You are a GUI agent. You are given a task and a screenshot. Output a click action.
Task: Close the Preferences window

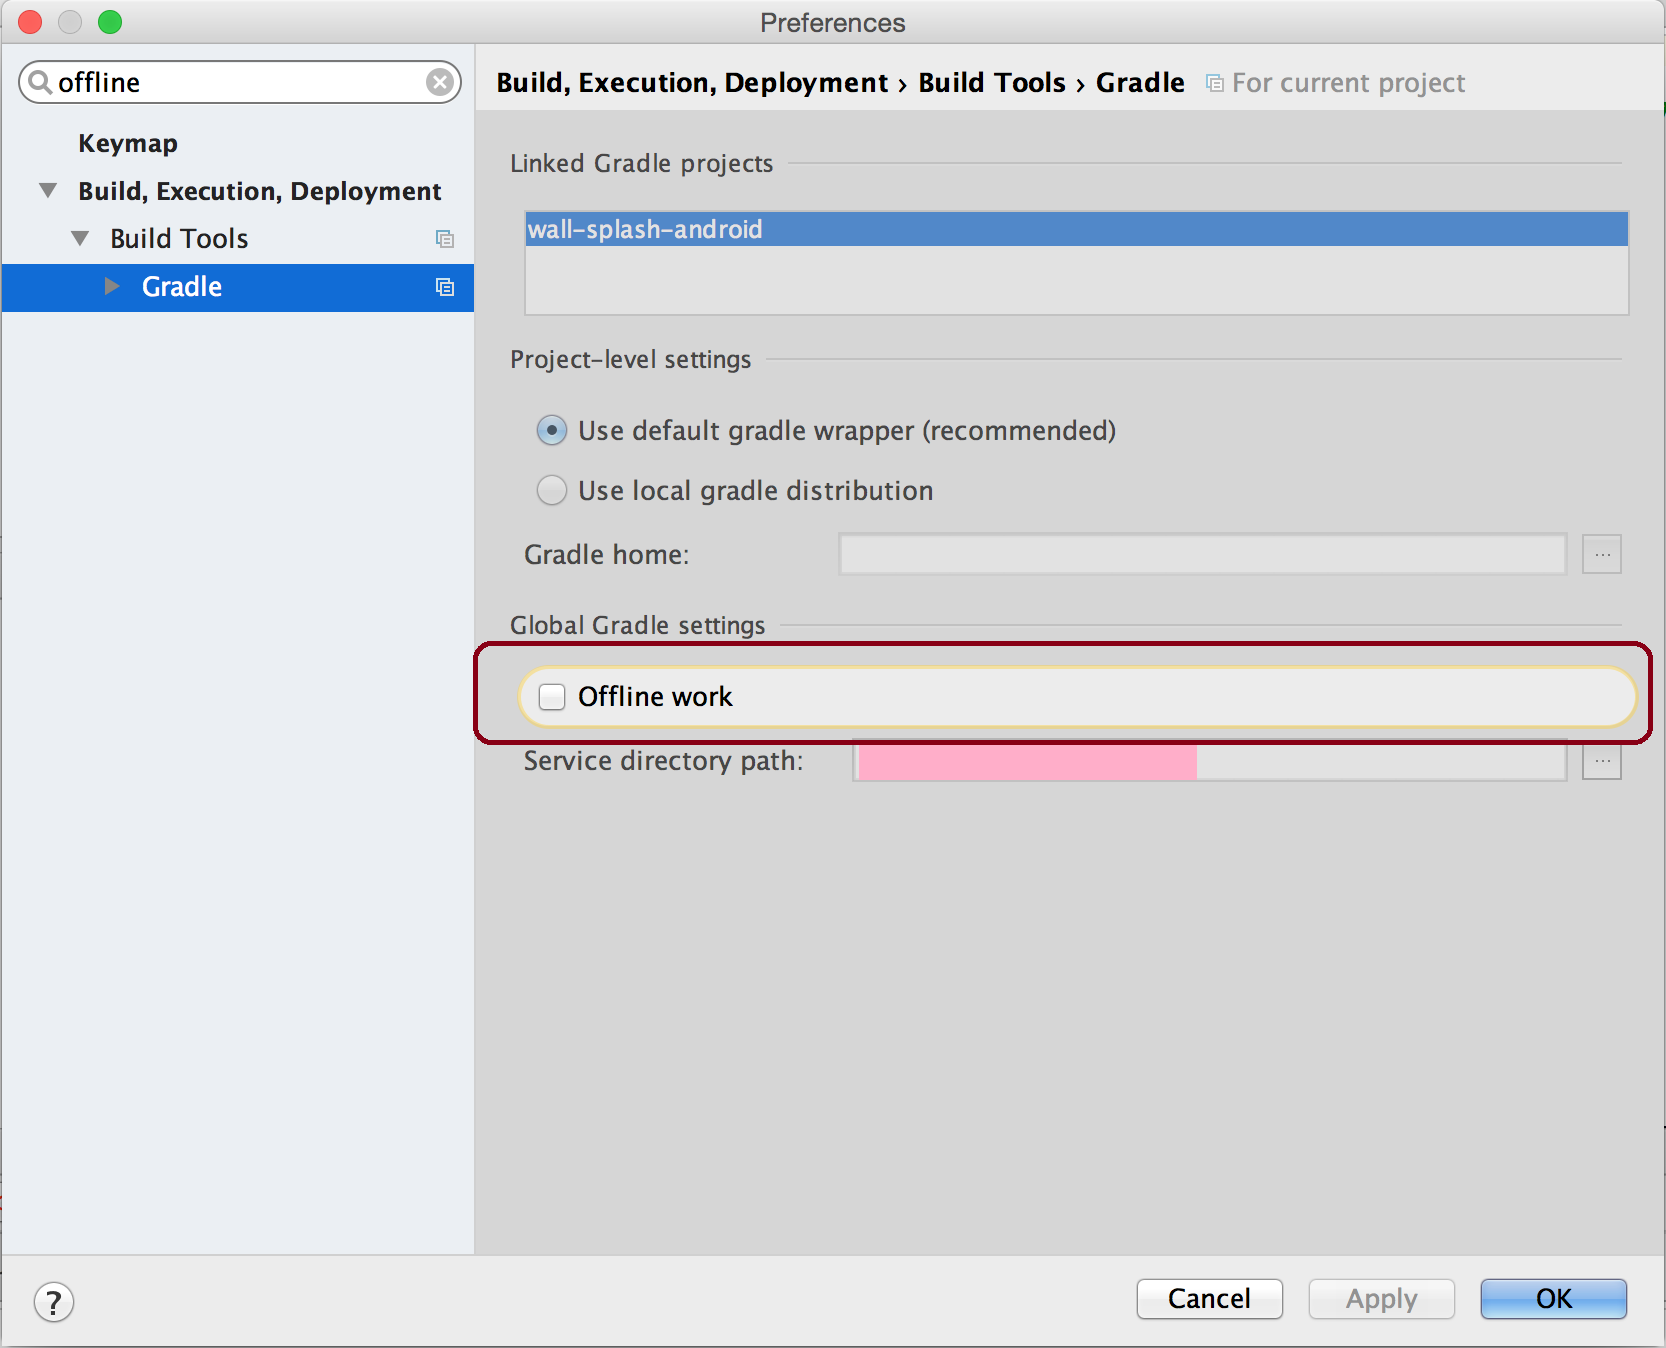30,22
